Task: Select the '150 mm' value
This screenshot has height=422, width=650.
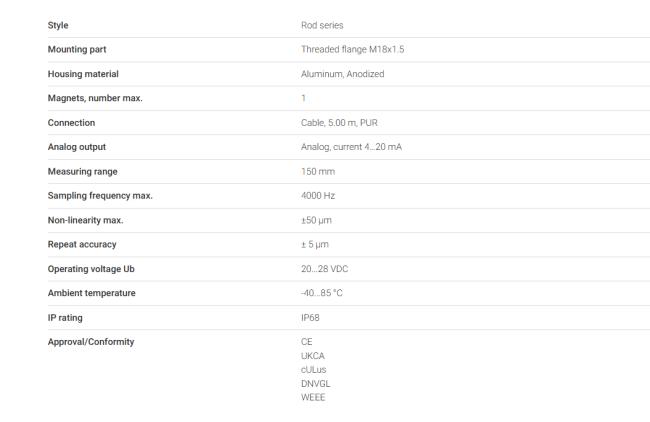Action: (316, 171)
